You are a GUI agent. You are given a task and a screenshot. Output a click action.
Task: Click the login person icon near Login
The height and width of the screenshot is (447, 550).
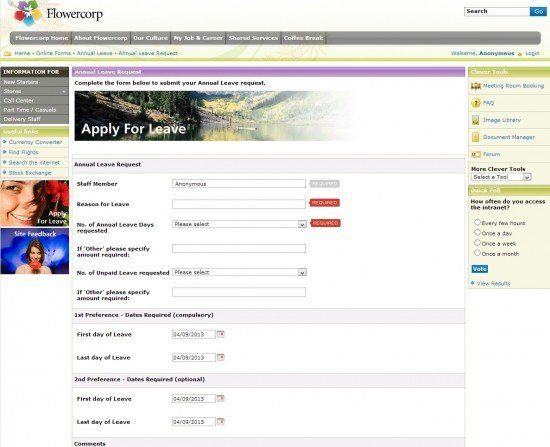[x=520, y=54]
